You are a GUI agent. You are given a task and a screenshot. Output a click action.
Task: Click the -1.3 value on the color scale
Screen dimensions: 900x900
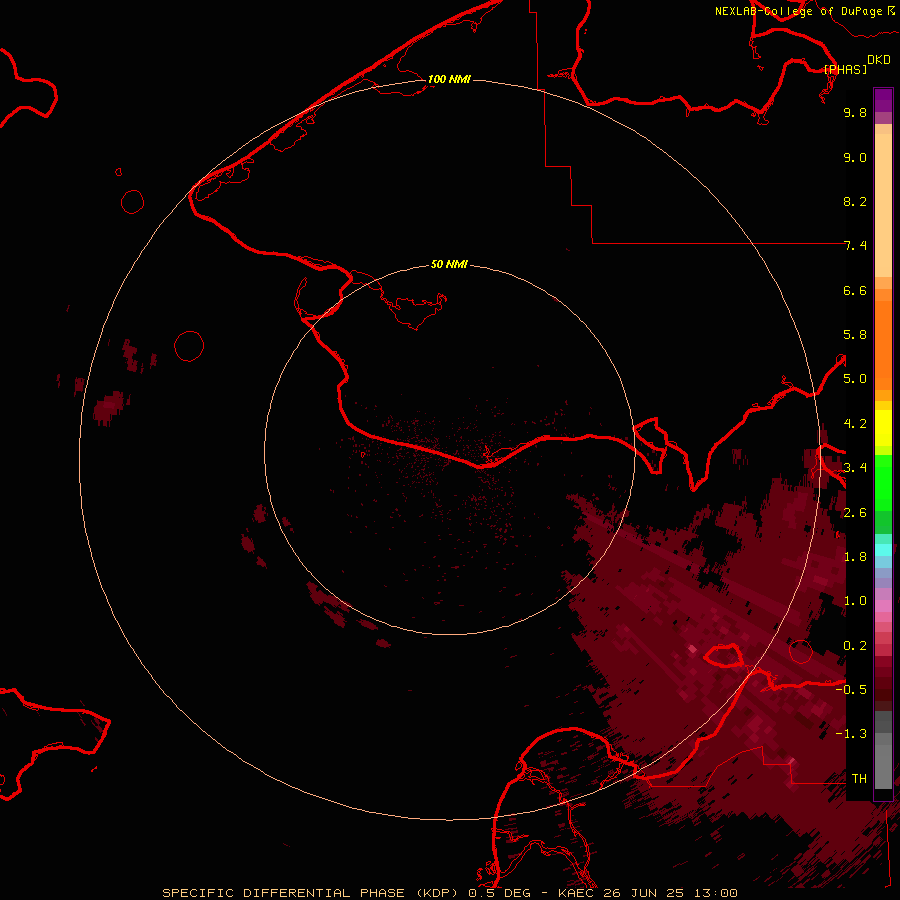point(851,734)
